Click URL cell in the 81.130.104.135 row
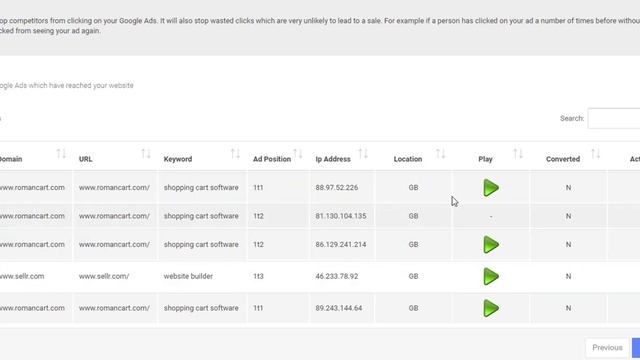640x360 pixels. 114,216
